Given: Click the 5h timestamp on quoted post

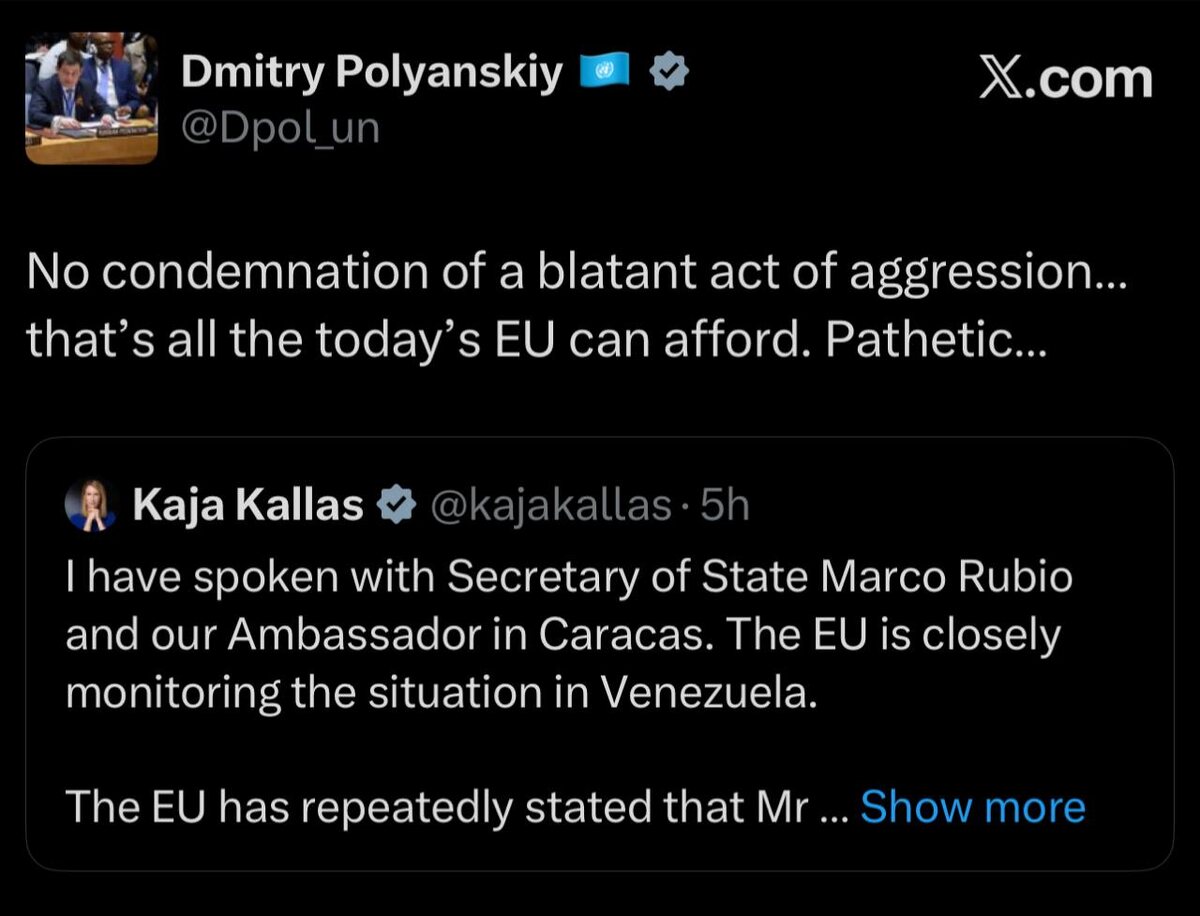Looking at the screenshot, I should point(725,507).
